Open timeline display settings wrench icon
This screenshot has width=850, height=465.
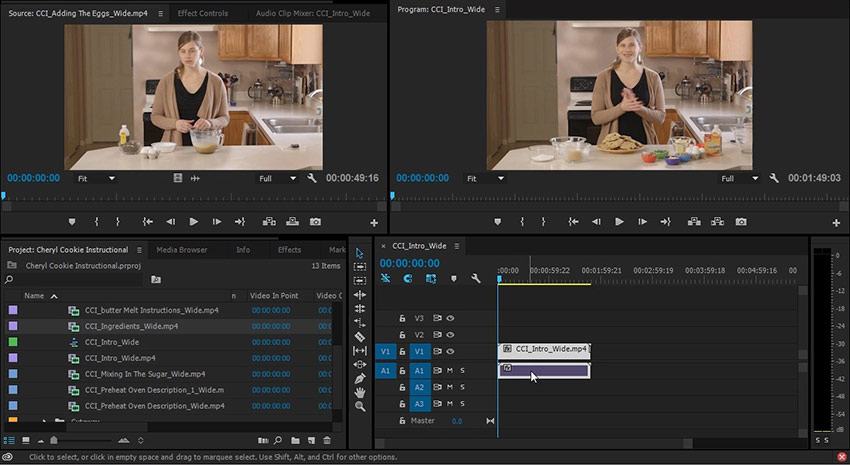pos(476,279)
